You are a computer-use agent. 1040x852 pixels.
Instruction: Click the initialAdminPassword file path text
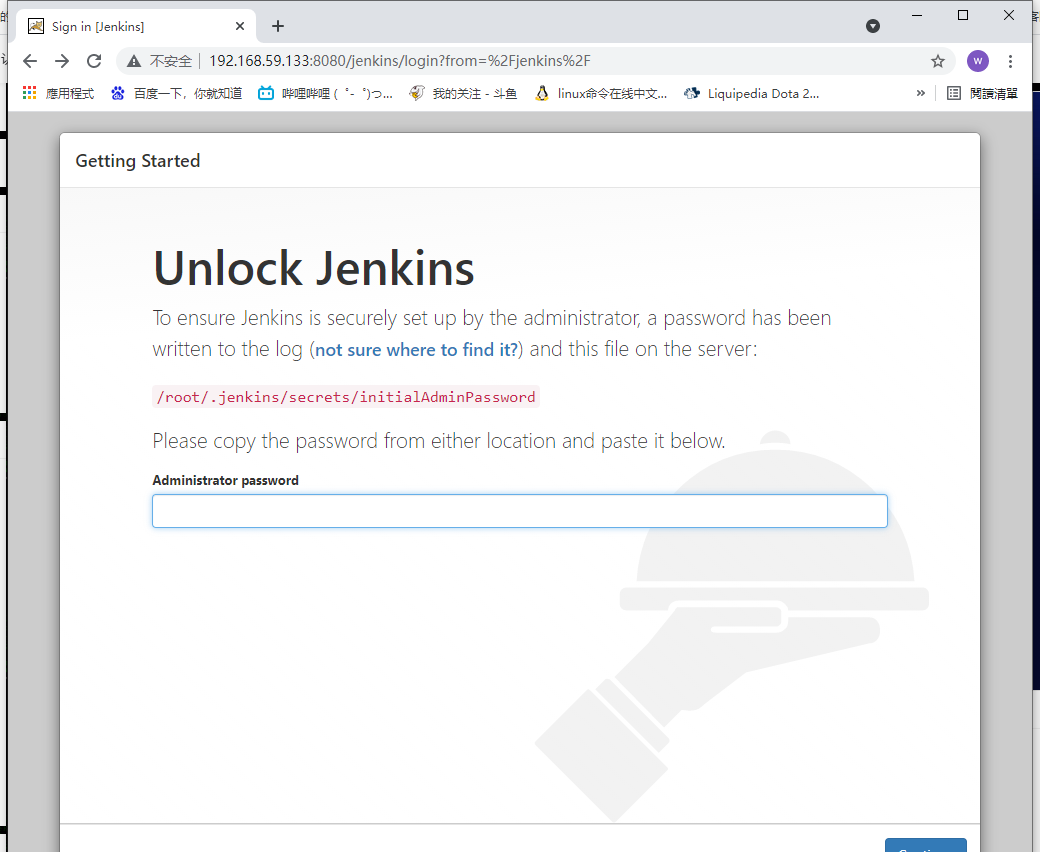[x=346, y=397]
